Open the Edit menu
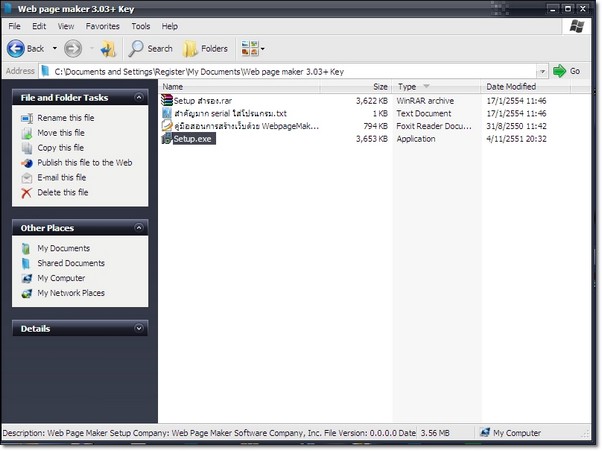602x451 pixels. point(39,26)
